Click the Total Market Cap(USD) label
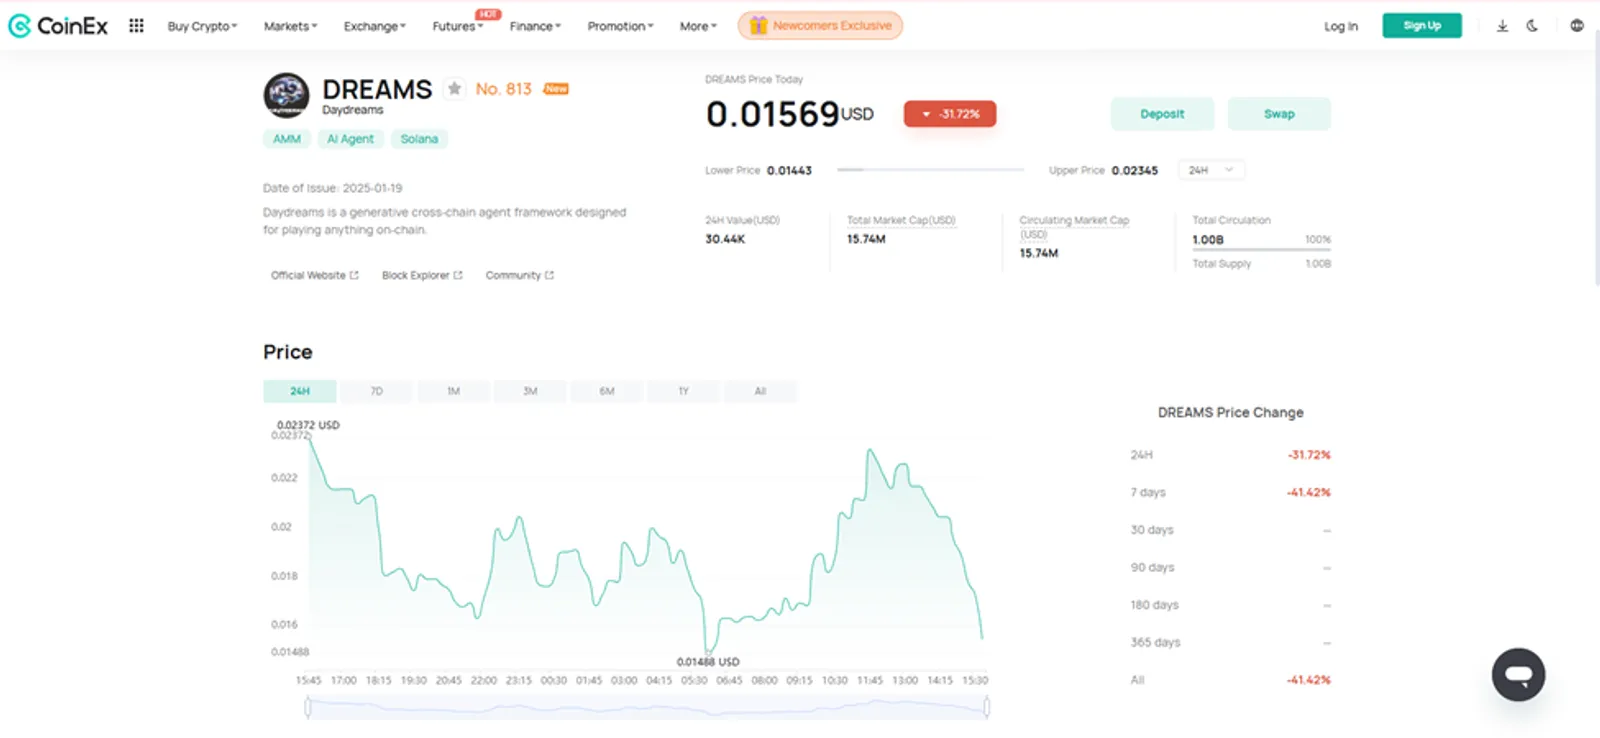The height and width of the screenshot is (738, 1600). click(901, 220)
